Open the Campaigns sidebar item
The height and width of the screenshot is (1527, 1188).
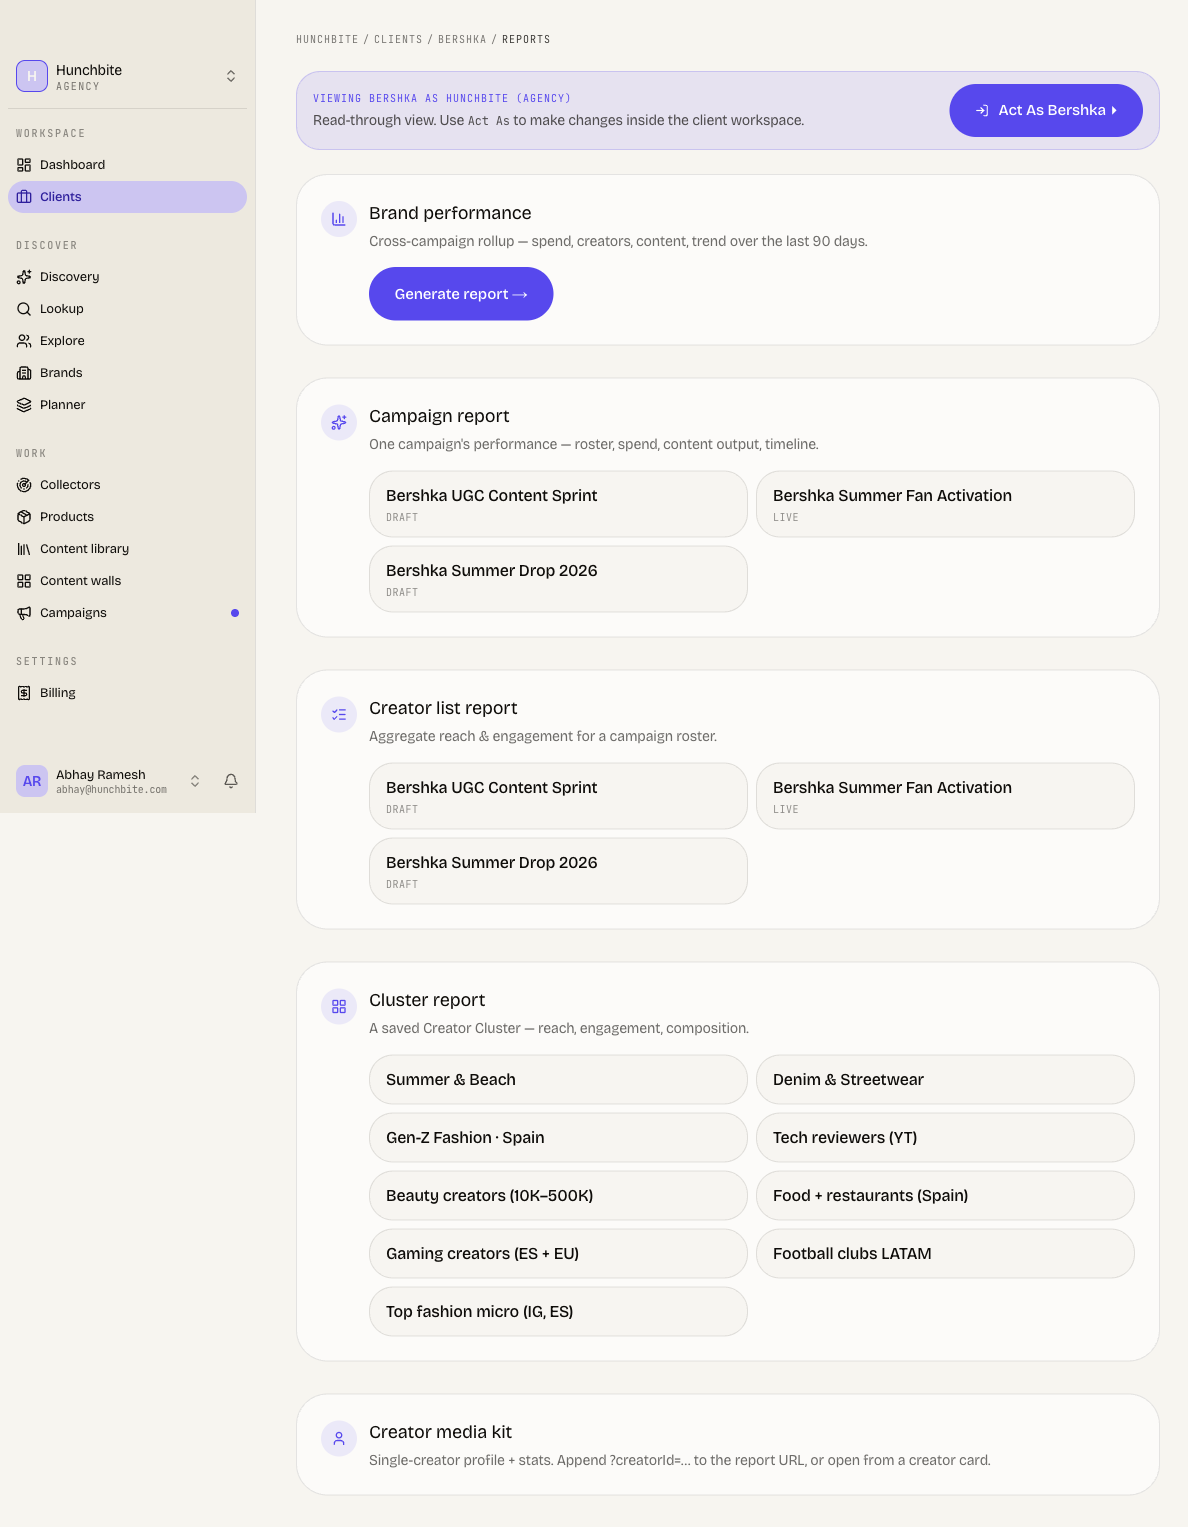point(127,613)
